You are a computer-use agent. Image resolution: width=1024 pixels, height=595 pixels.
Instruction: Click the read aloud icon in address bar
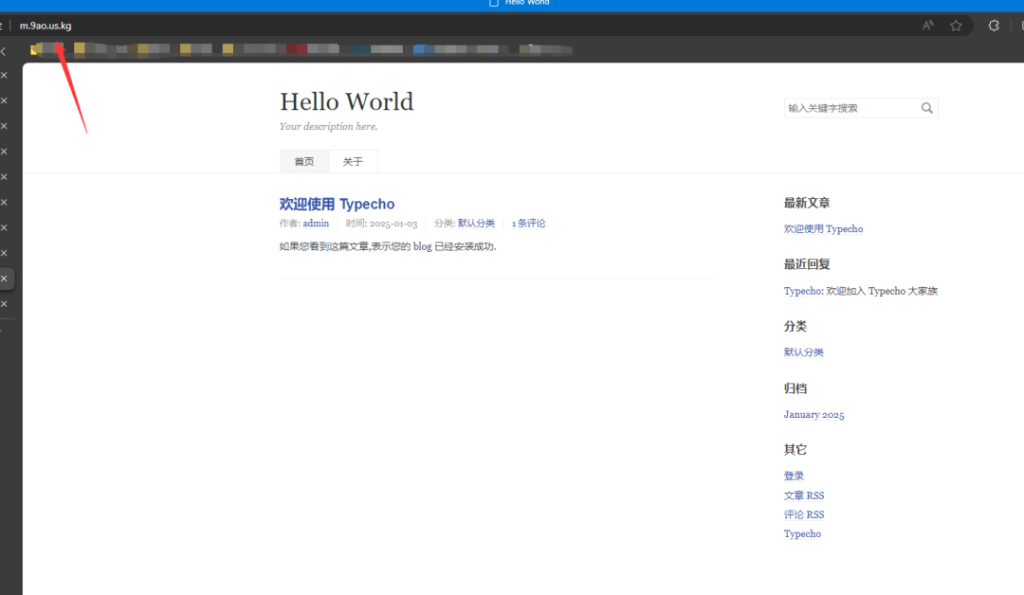pos(928,26)
